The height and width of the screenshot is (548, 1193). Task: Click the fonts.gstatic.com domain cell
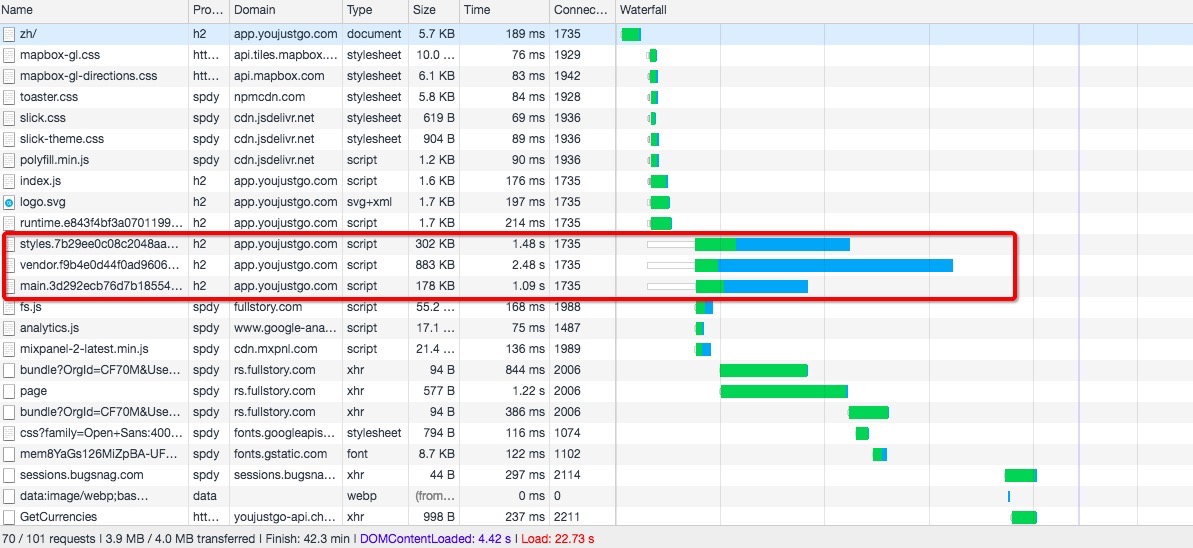(279, 454)
